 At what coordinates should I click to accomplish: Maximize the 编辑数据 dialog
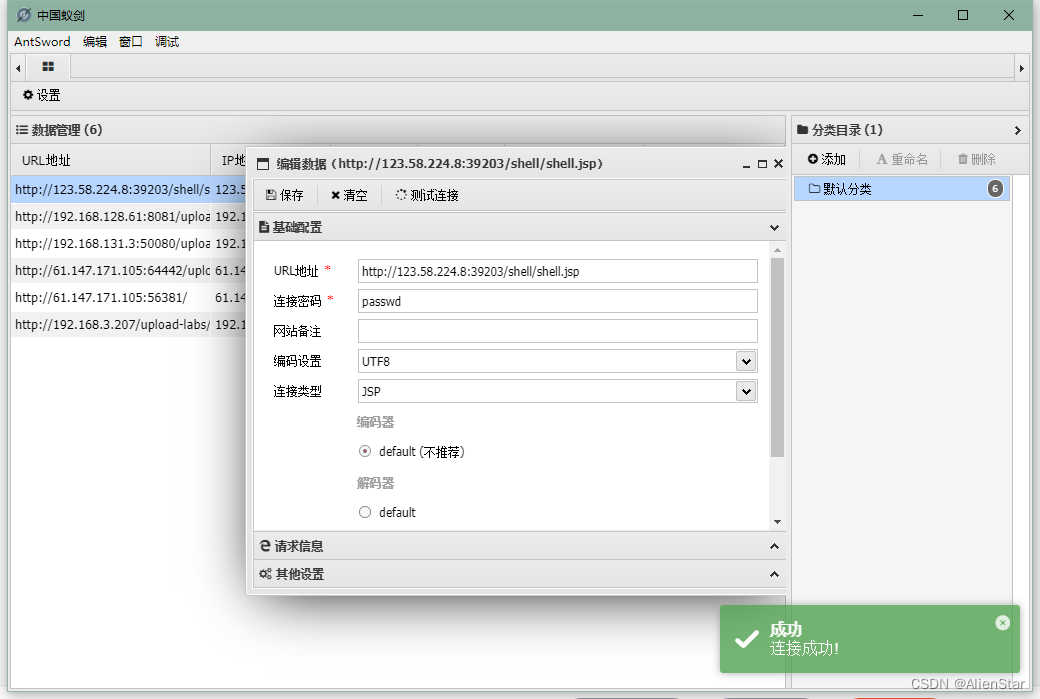(x=762, y=164)
